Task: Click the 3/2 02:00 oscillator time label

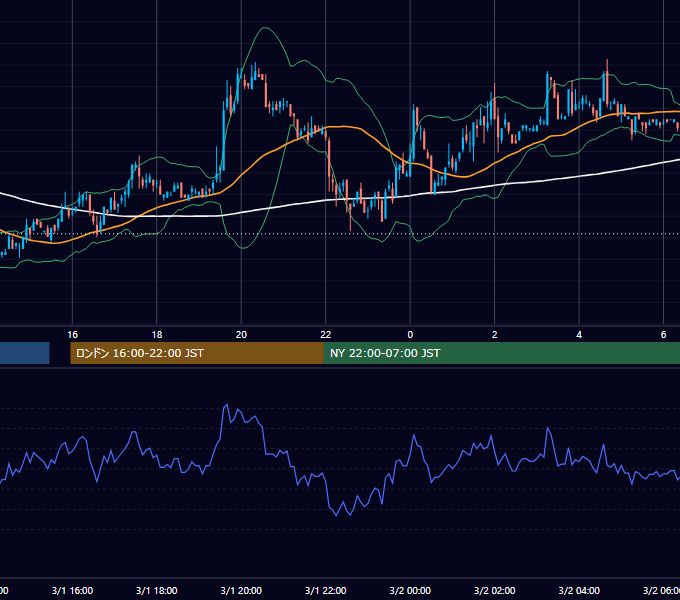Action: pyautogui.click(x=494, y=590)
